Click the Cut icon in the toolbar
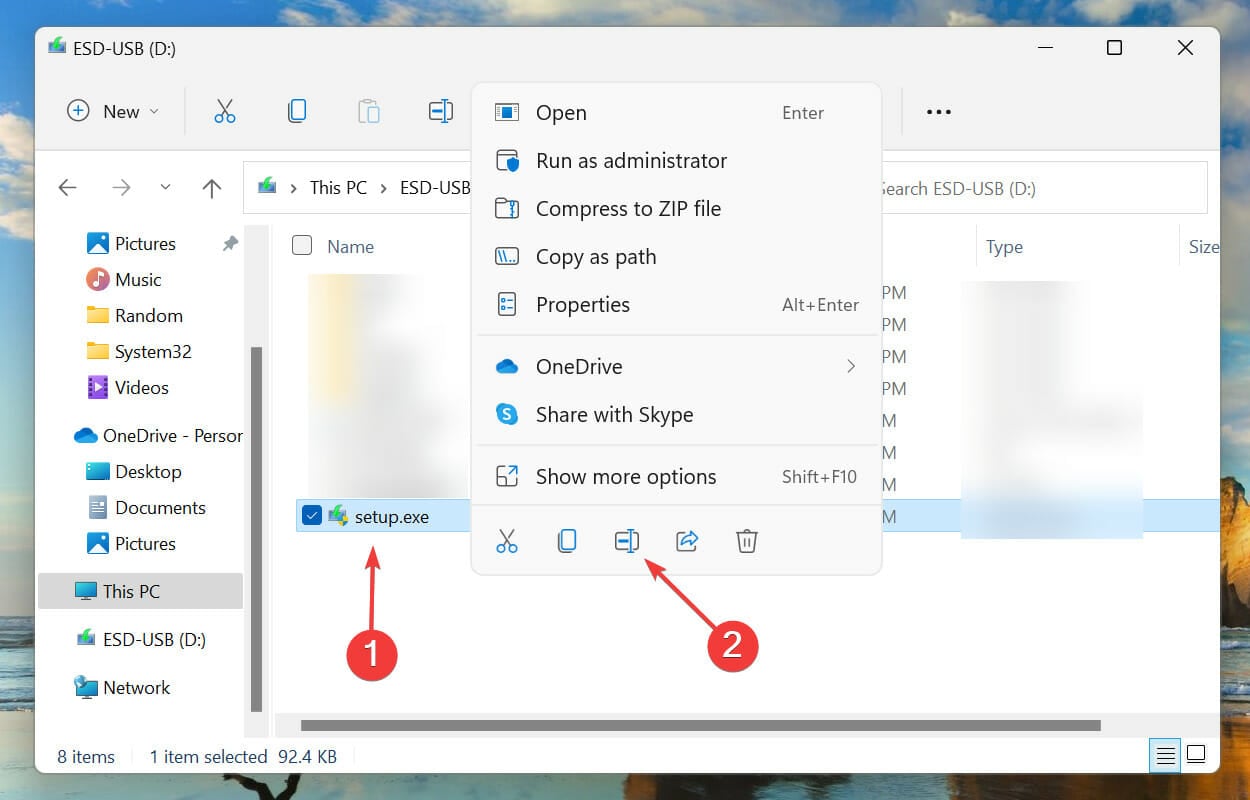Image resolution: width=1250 pixels, height=800 pixels. tap(224, 111)
